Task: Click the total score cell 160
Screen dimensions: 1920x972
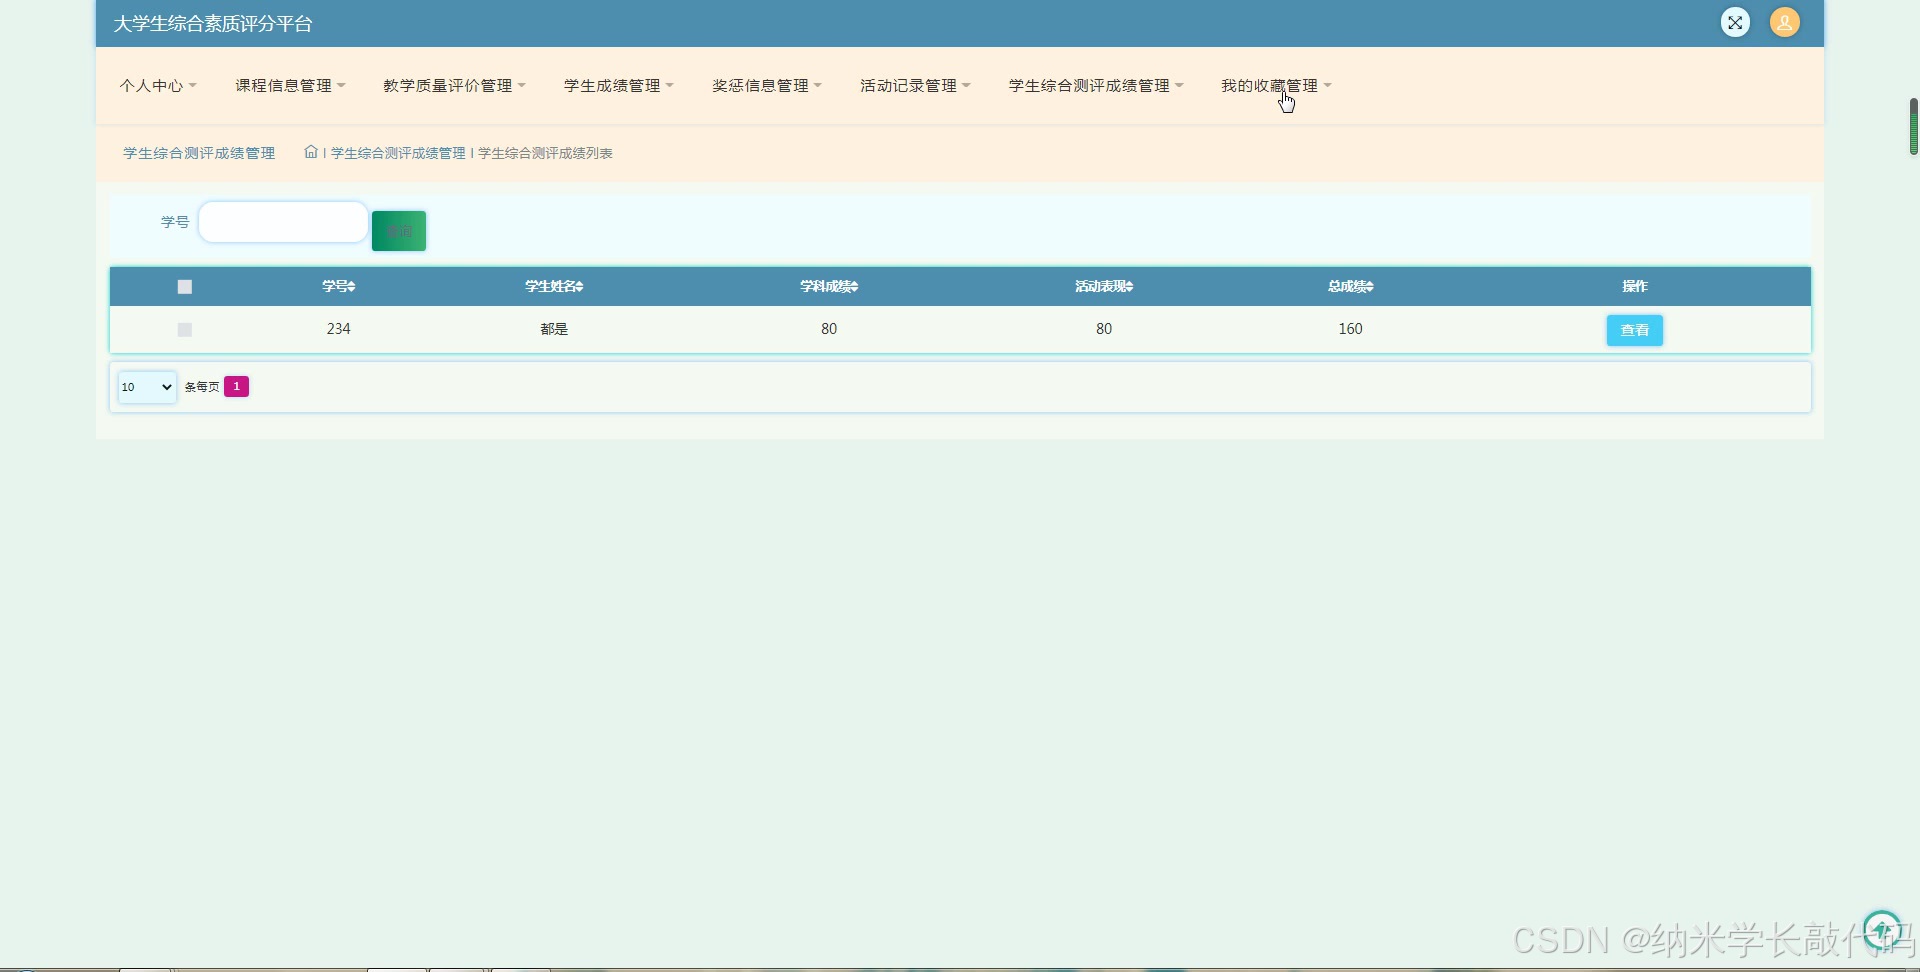Action: pos(1351,329)
